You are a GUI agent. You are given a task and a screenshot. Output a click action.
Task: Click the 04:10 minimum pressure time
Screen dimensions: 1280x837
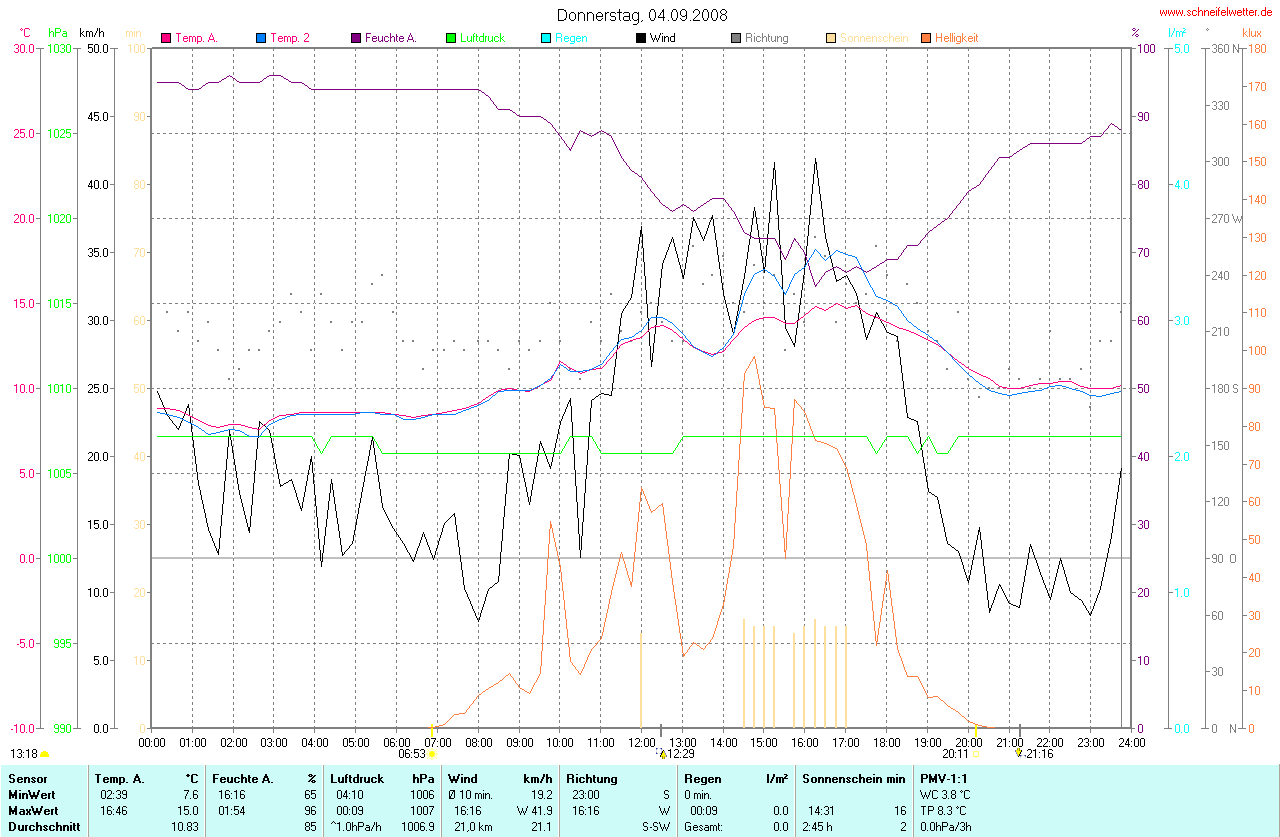point(350,794)
